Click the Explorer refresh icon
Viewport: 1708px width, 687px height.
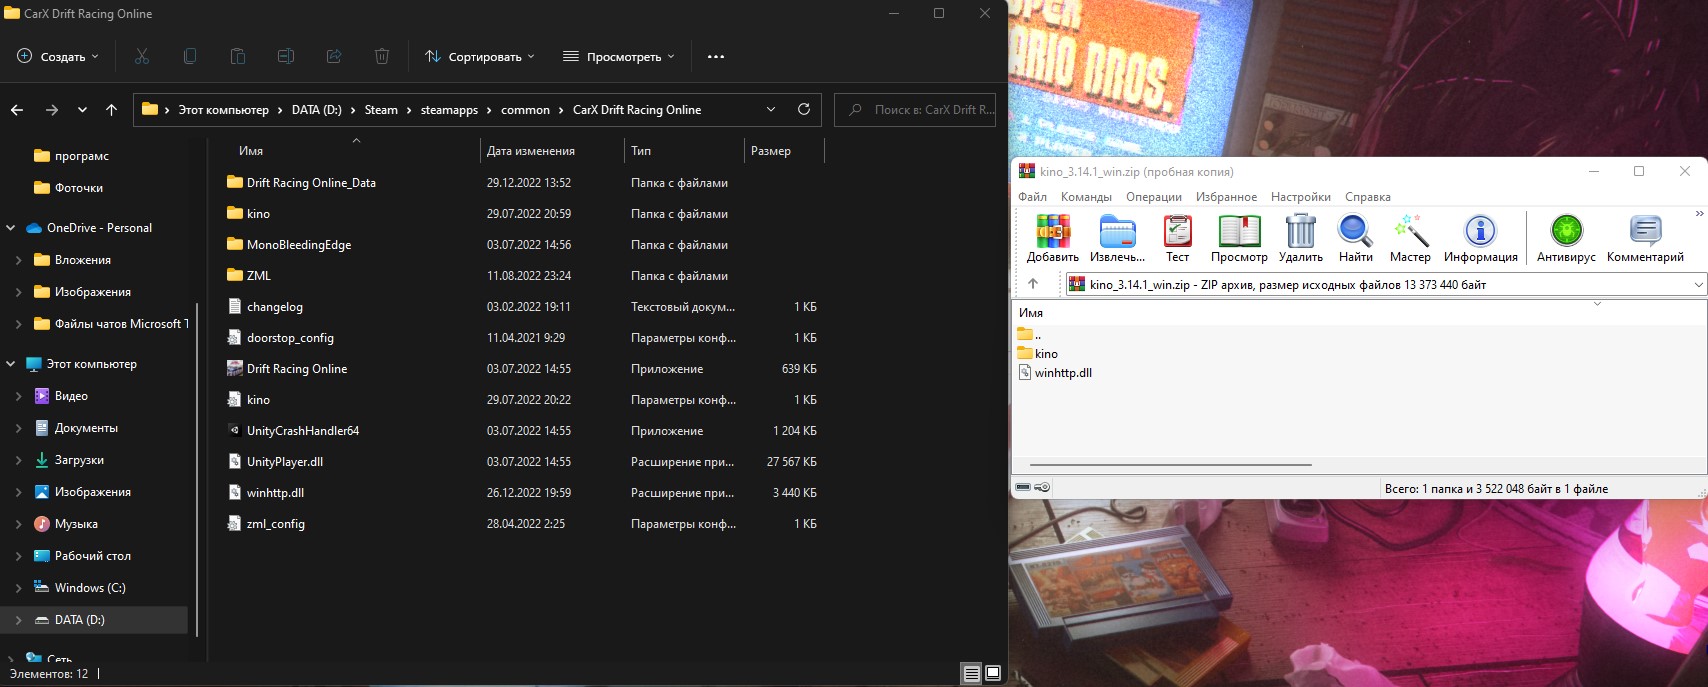click(804, 109)
